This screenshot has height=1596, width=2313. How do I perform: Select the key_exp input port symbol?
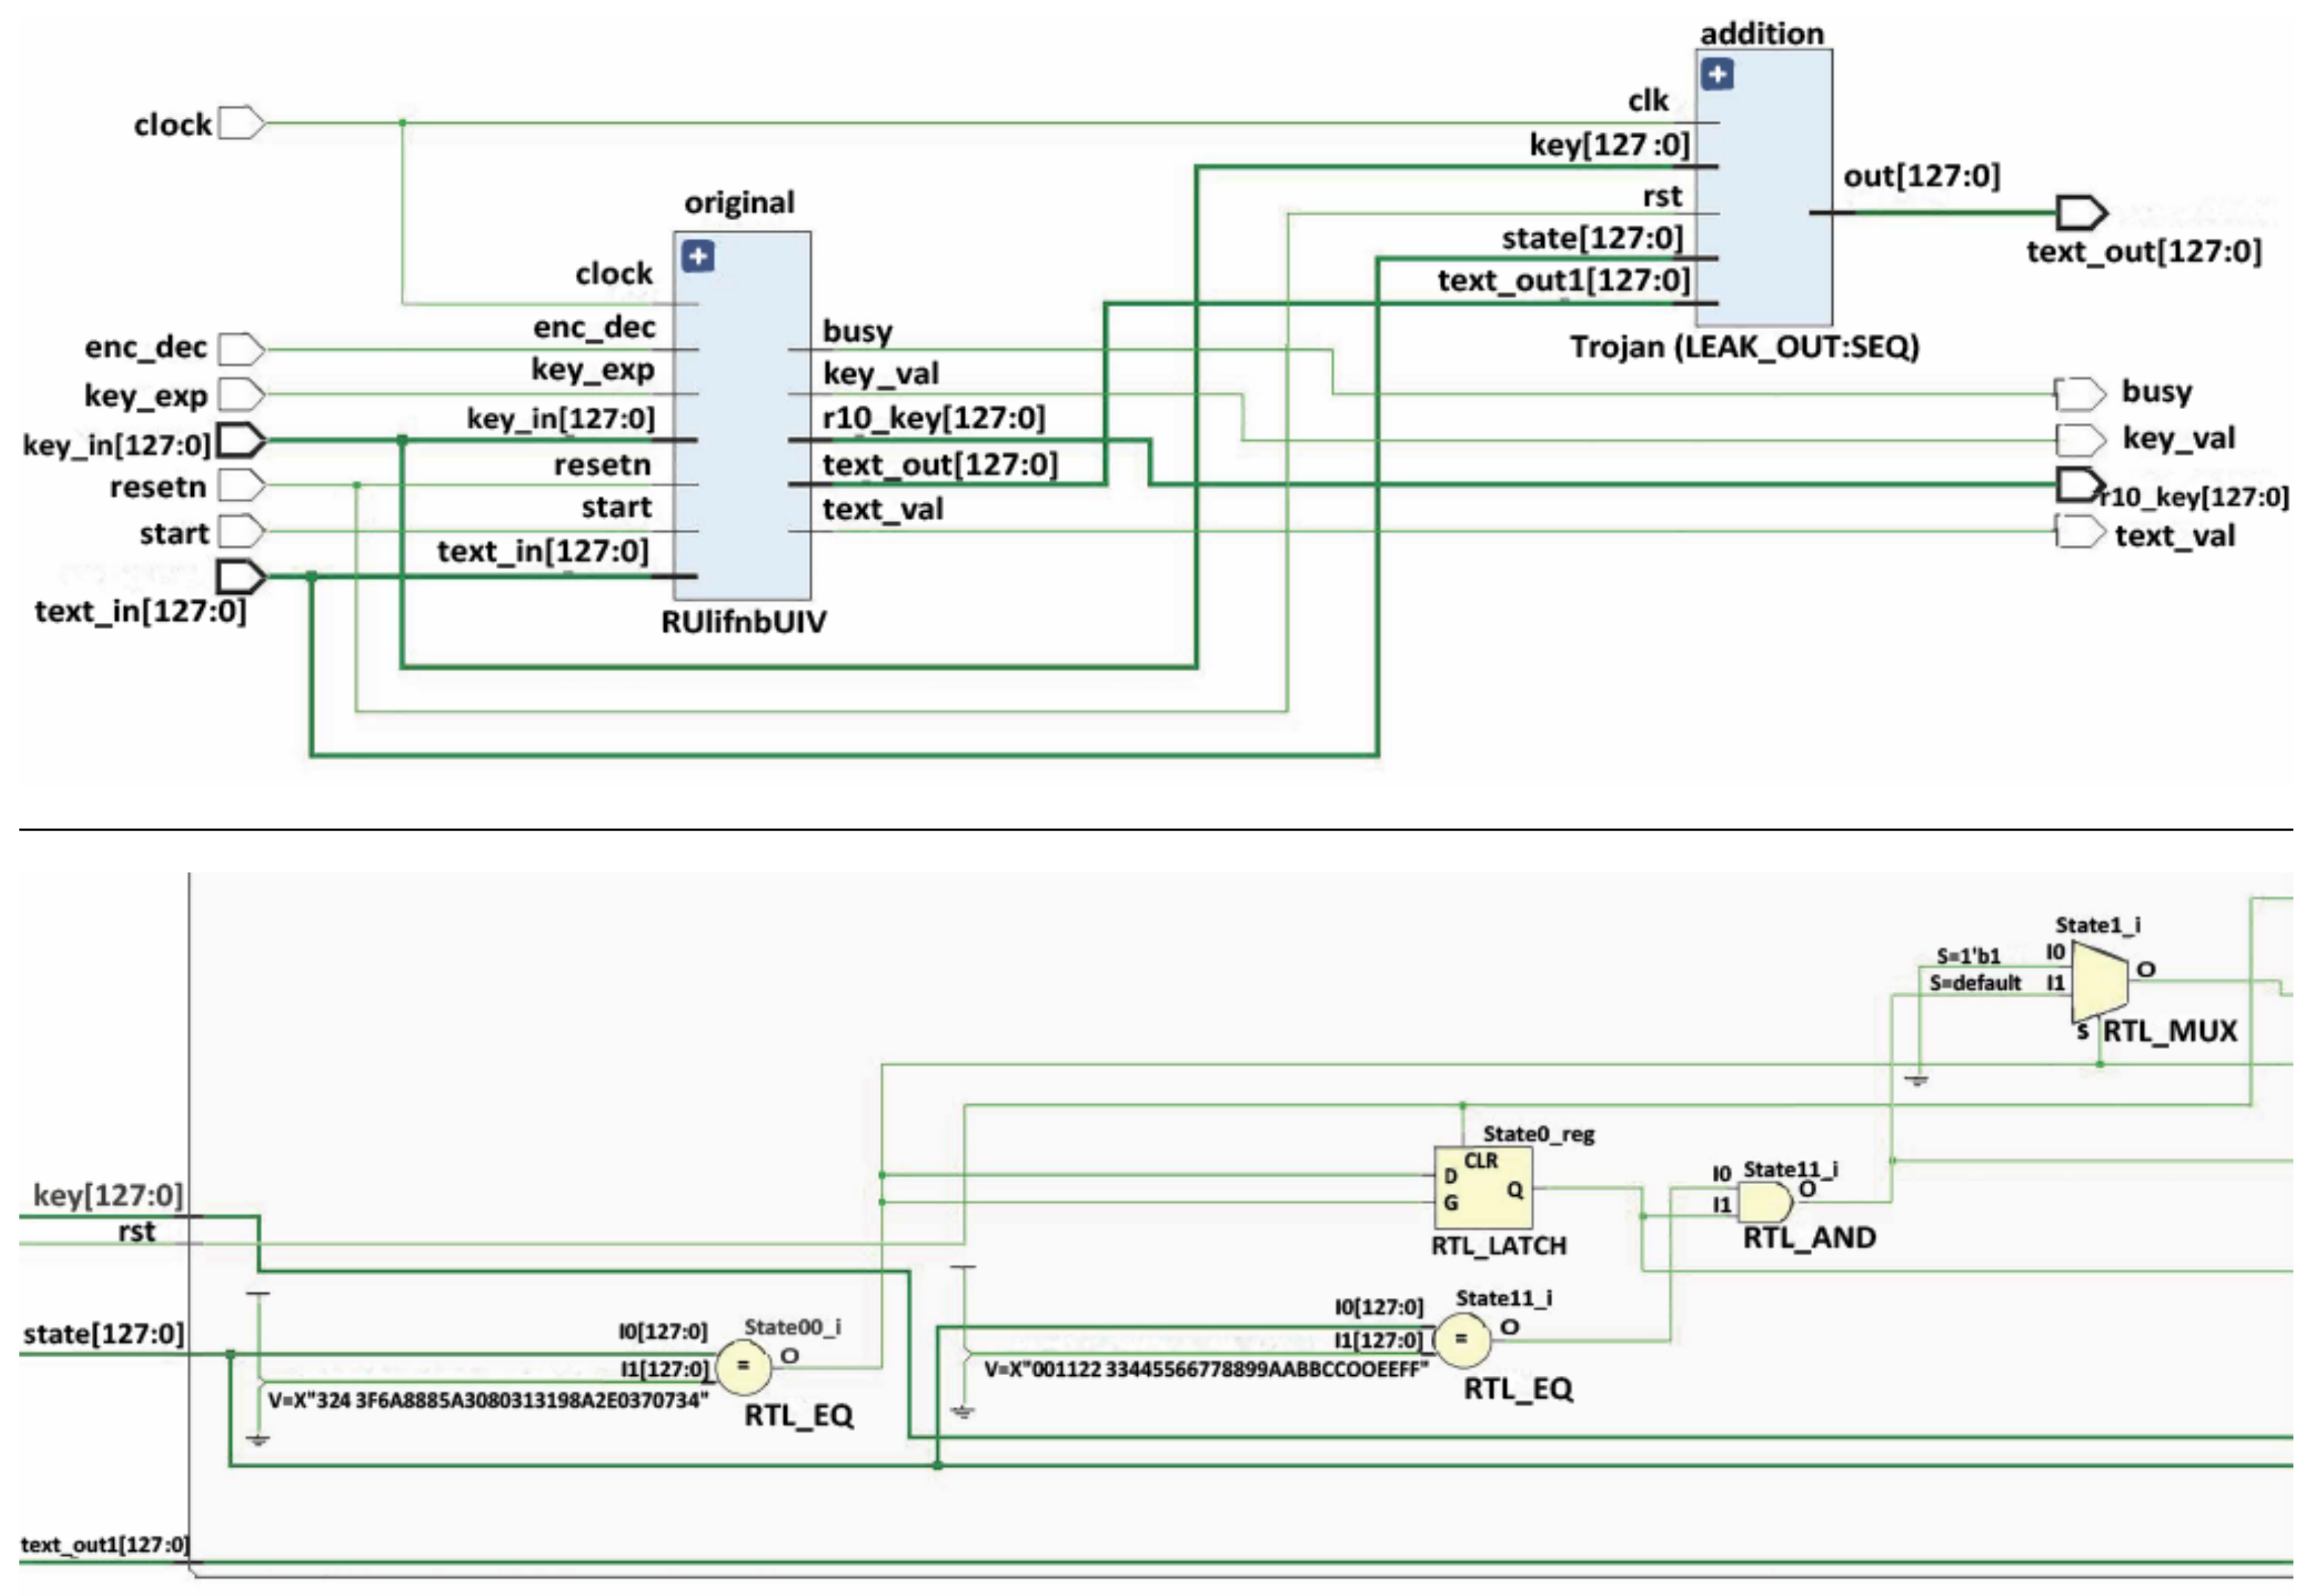[x=242, y=394]
